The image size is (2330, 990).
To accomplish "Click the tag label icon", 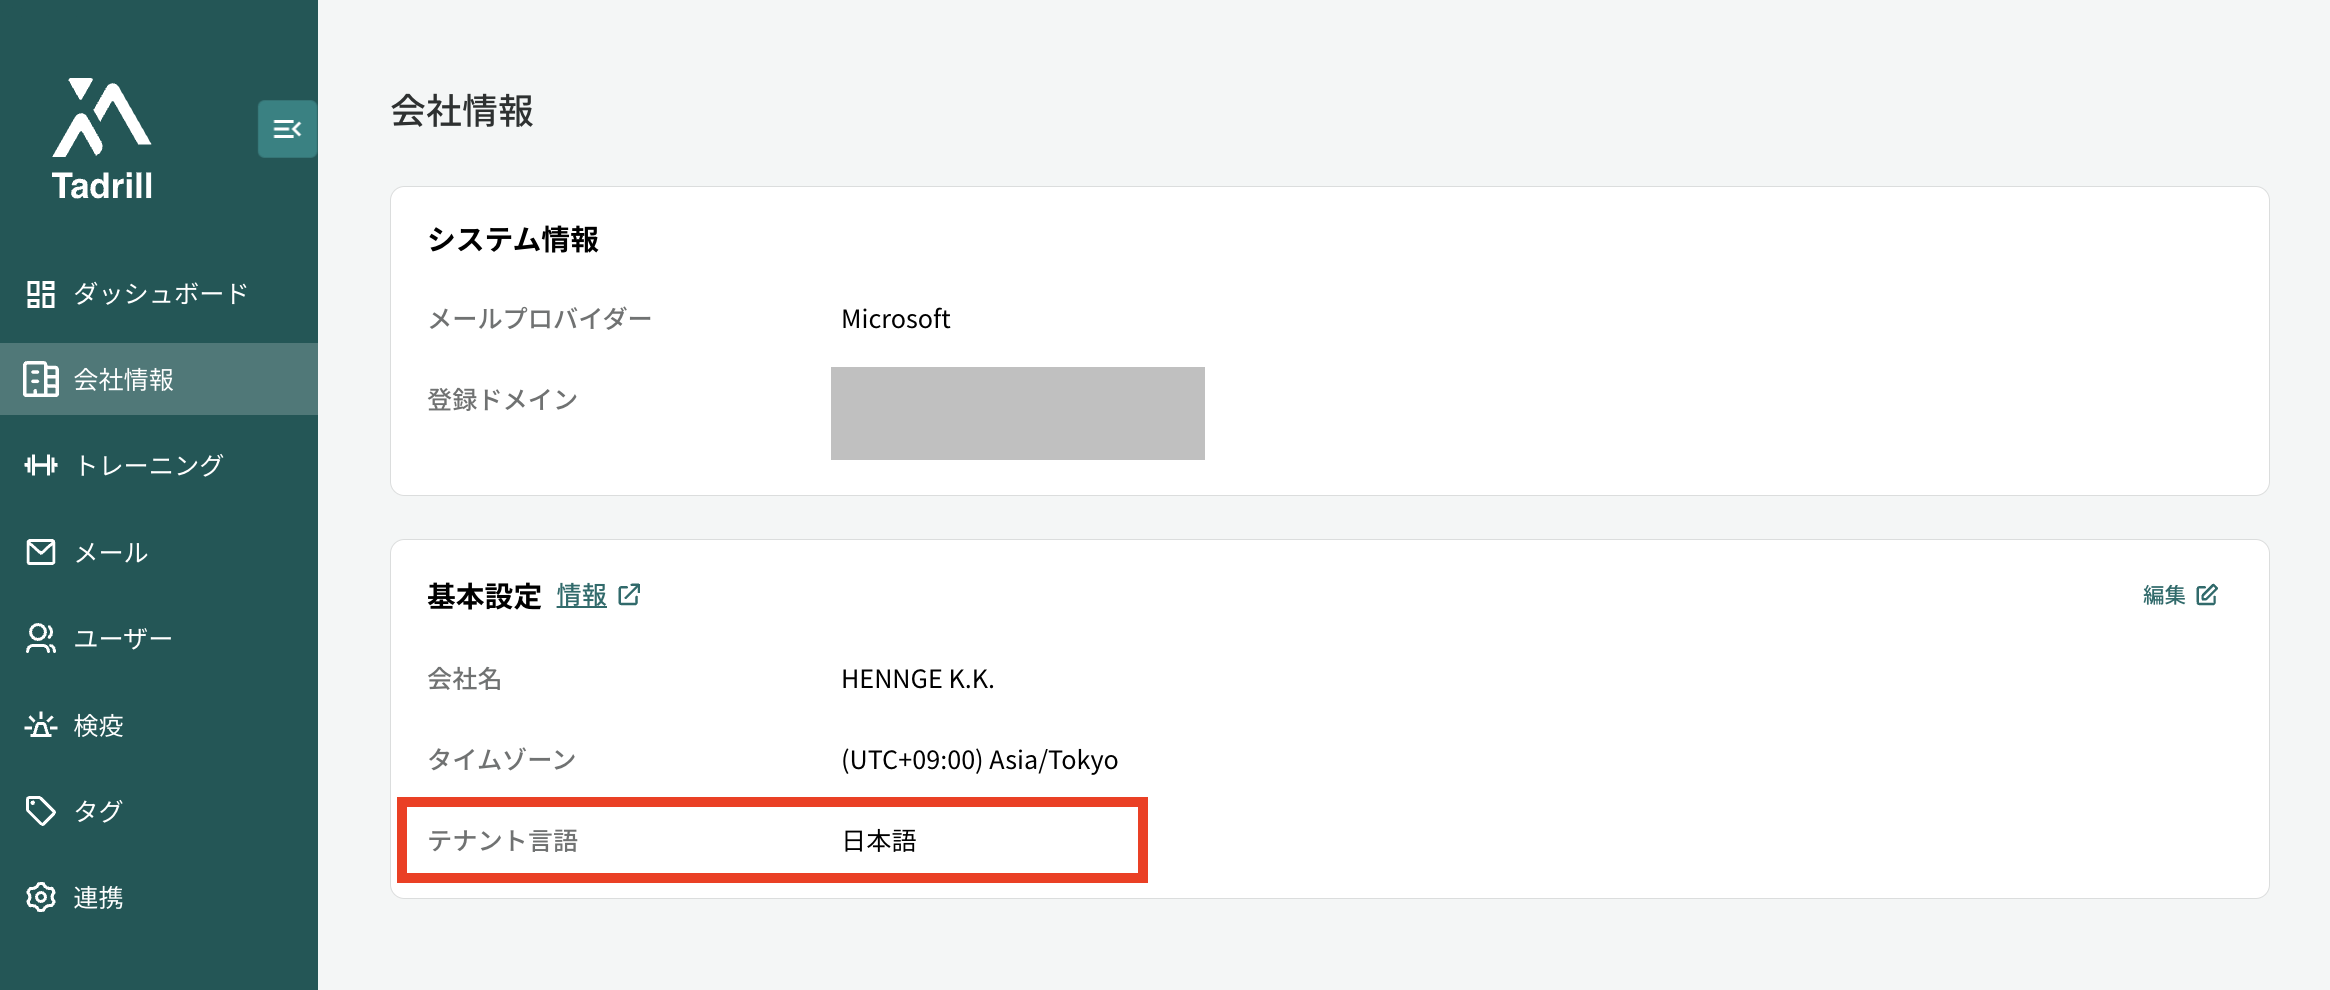I will click(41, 811).
